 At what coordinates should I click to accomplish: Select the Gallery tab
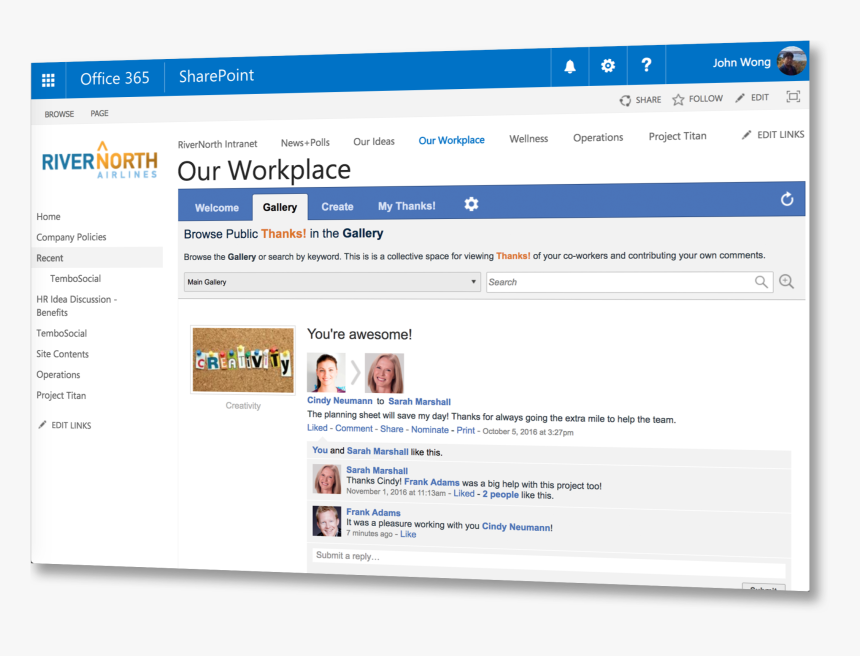(280, 207)
